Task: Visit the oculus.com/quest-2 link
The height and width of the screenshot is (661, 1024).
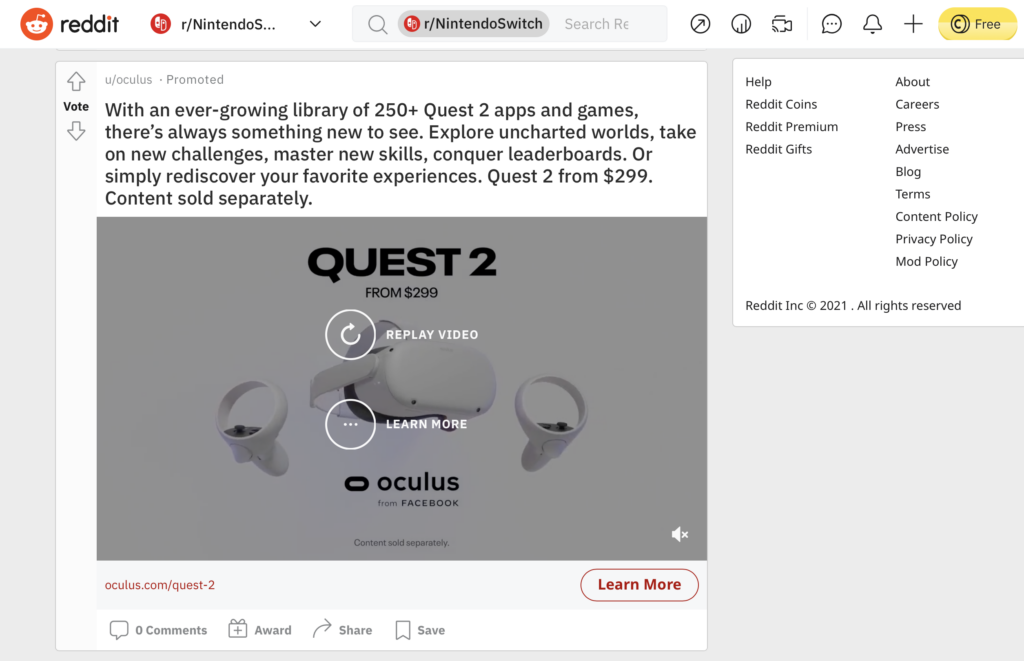Action: point(160,585)
